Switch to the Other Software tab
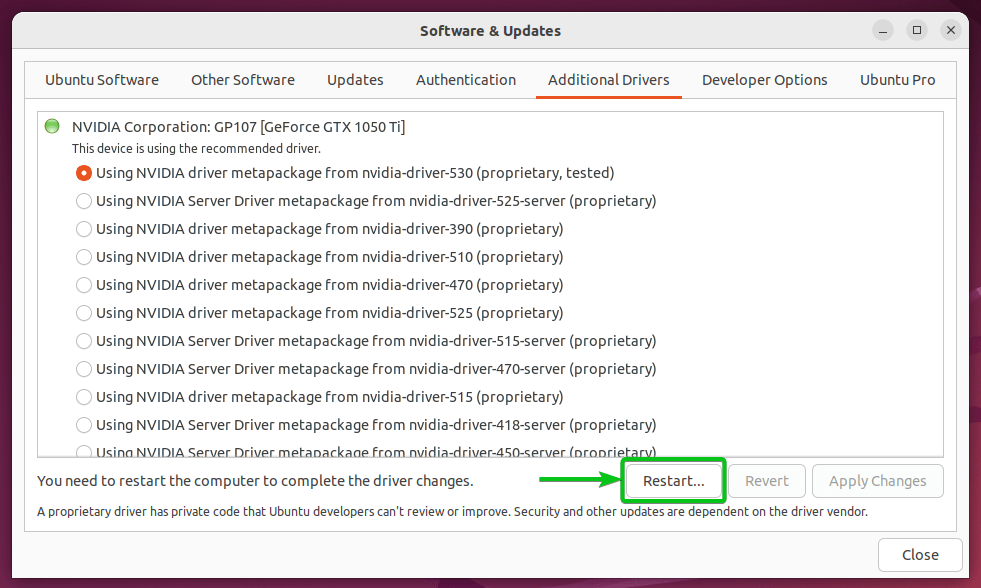The height and width of the screenshot is (588, 981). (x=243, y=80)
